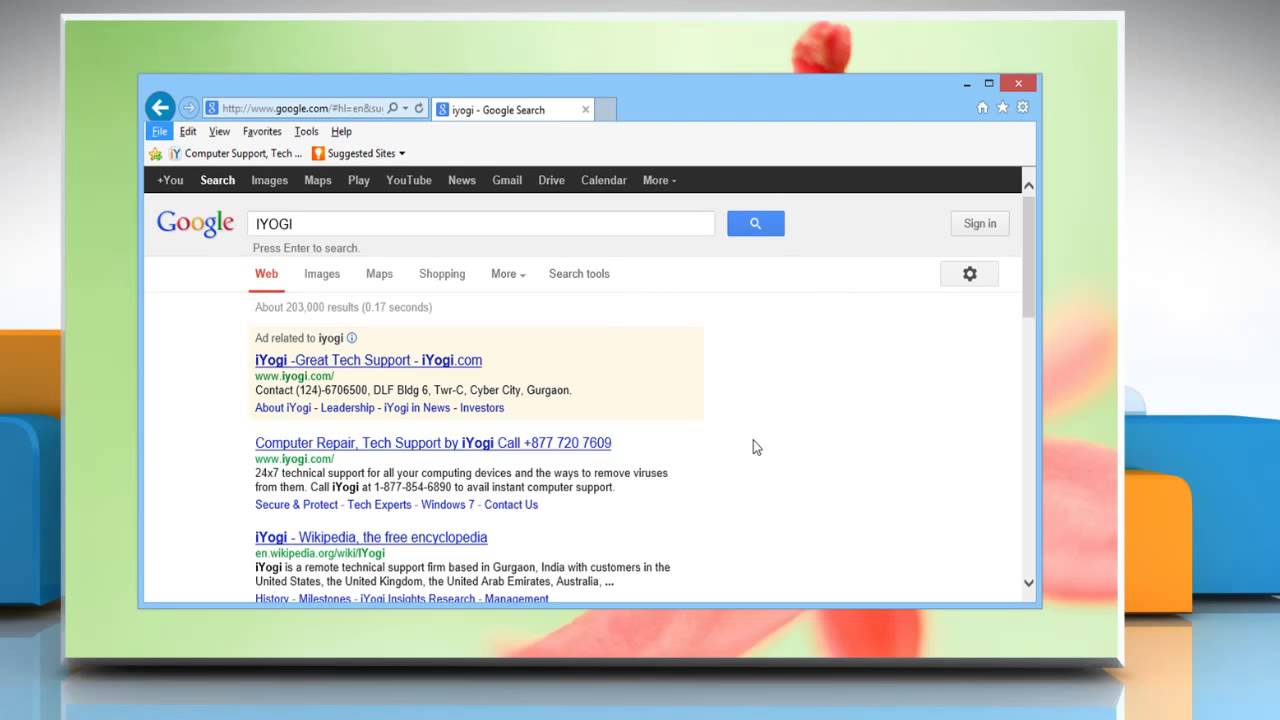Open the Home page icon
The image size is (1280, 720).
tap(982, 107)
